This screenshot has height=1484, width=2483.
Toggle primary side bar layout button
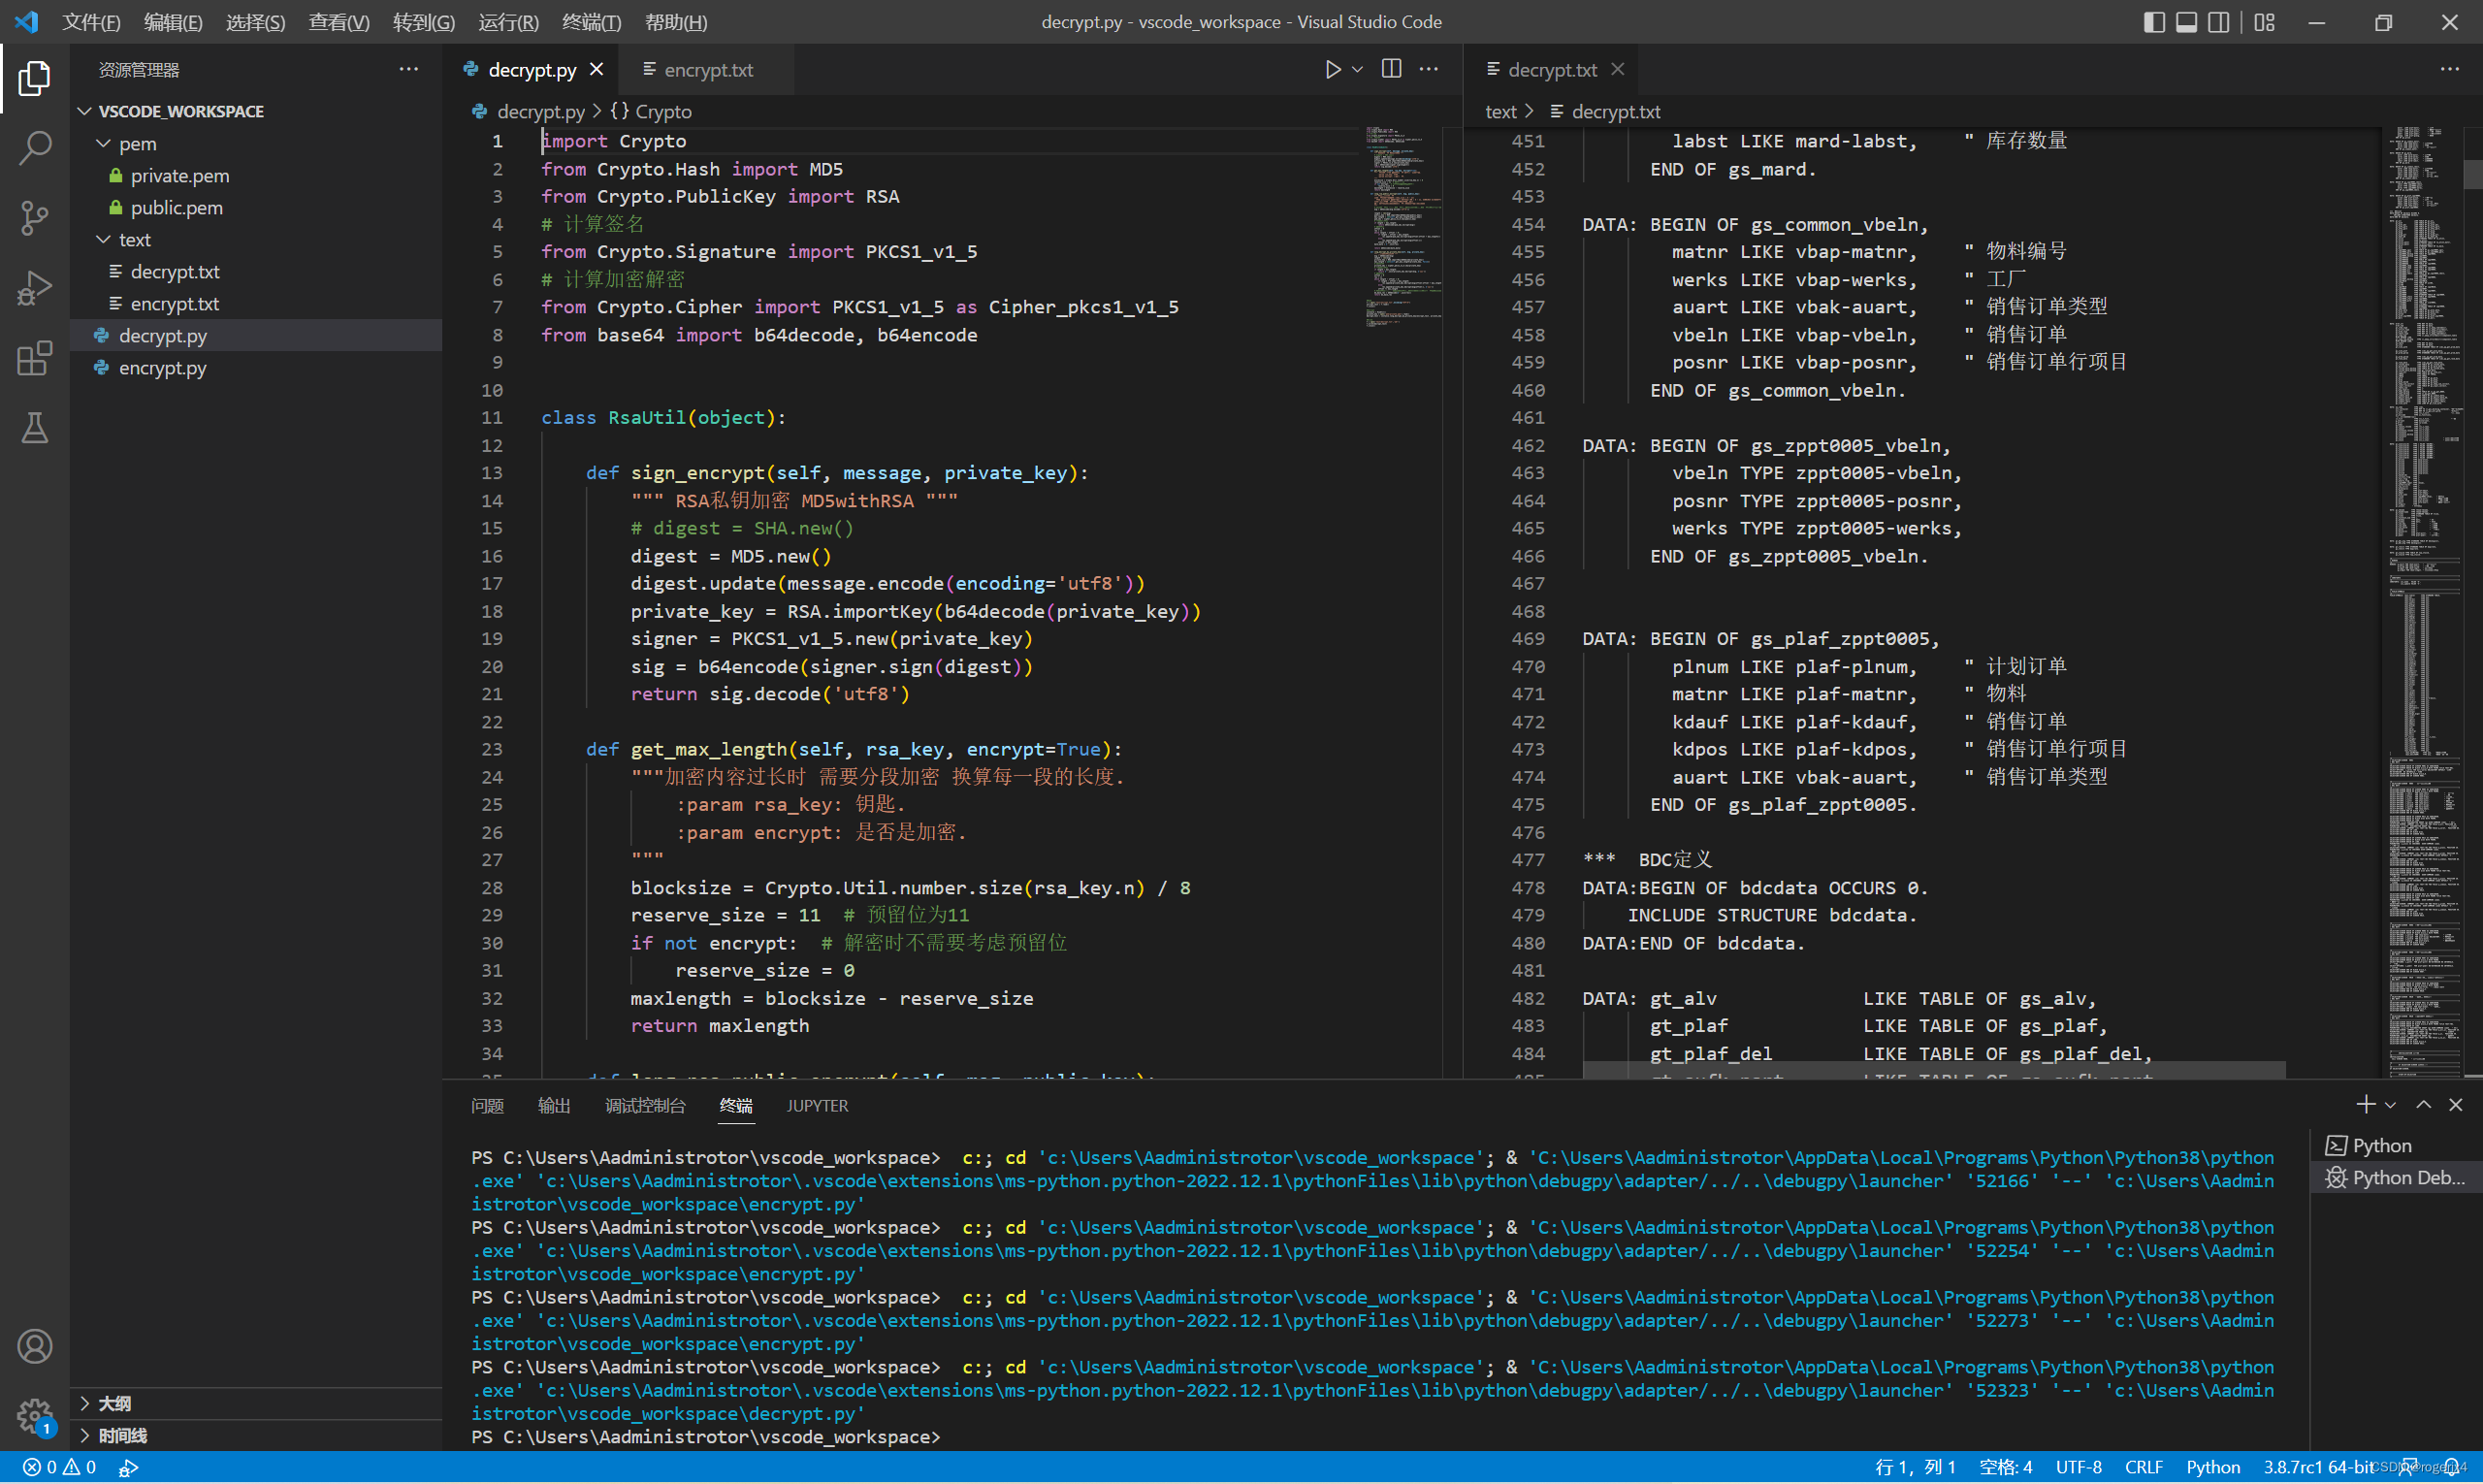click(x=2154, y=22)
